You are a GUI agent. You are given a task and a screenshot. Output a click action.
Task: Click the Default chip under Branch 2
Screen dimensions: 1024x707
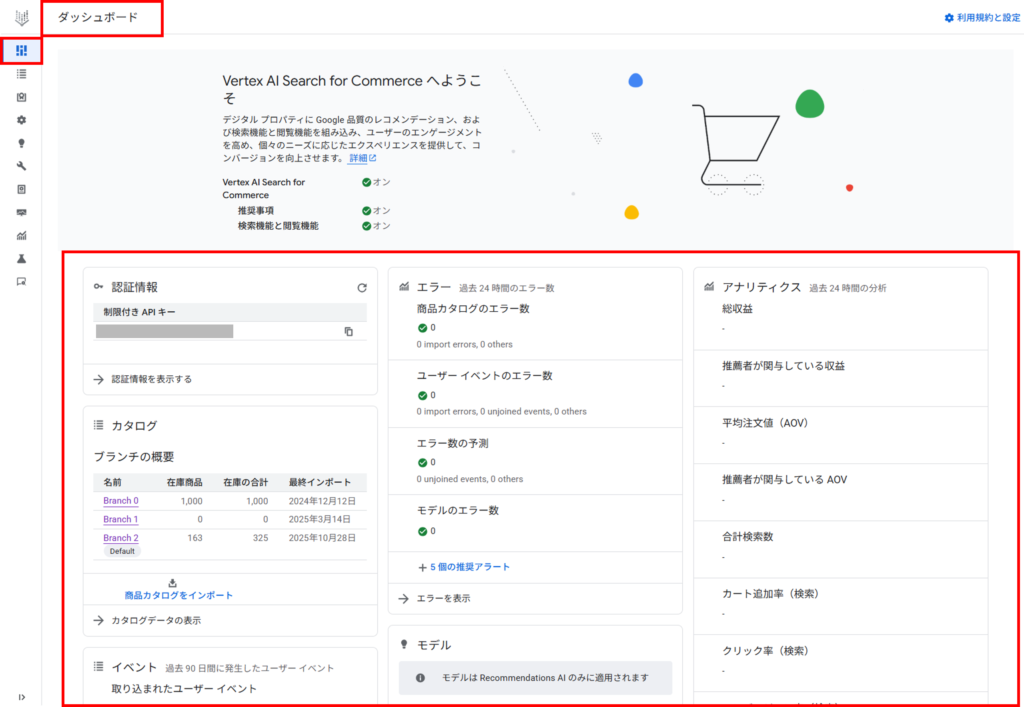click(122, 551)
